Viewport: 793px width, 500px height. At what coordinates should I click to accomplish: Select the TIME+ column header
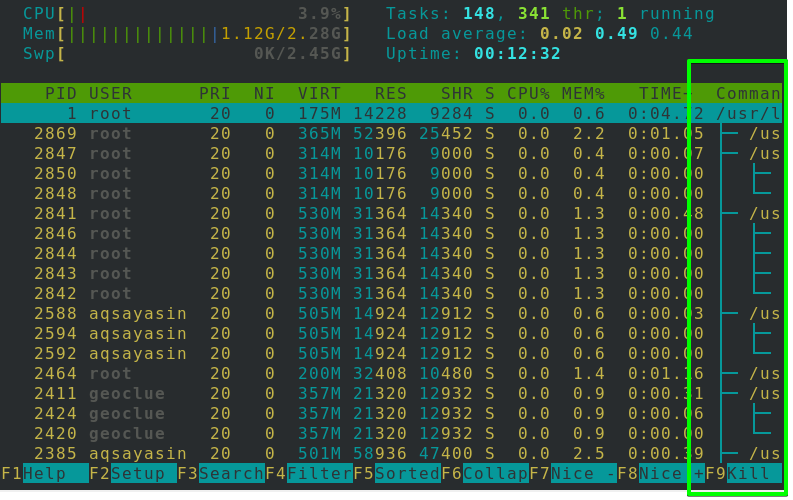click(664, 93)
